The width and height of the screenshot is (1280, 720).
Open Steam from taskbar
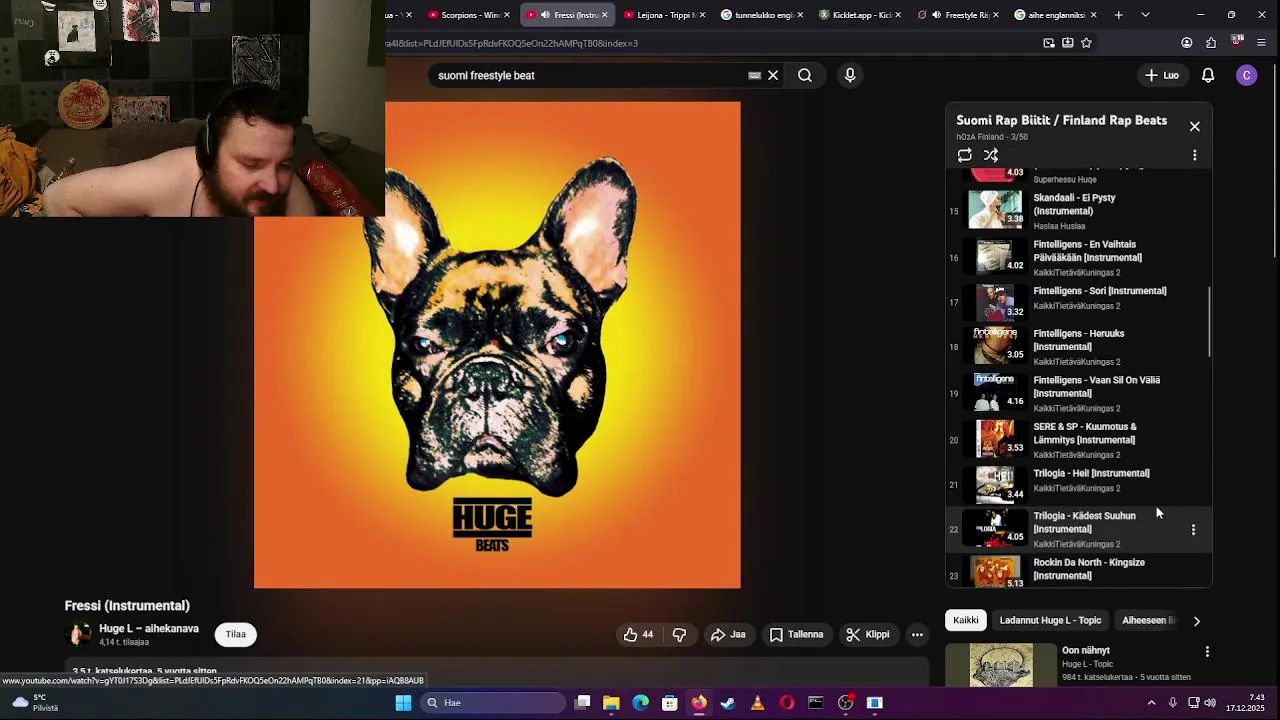pos(728,703)
